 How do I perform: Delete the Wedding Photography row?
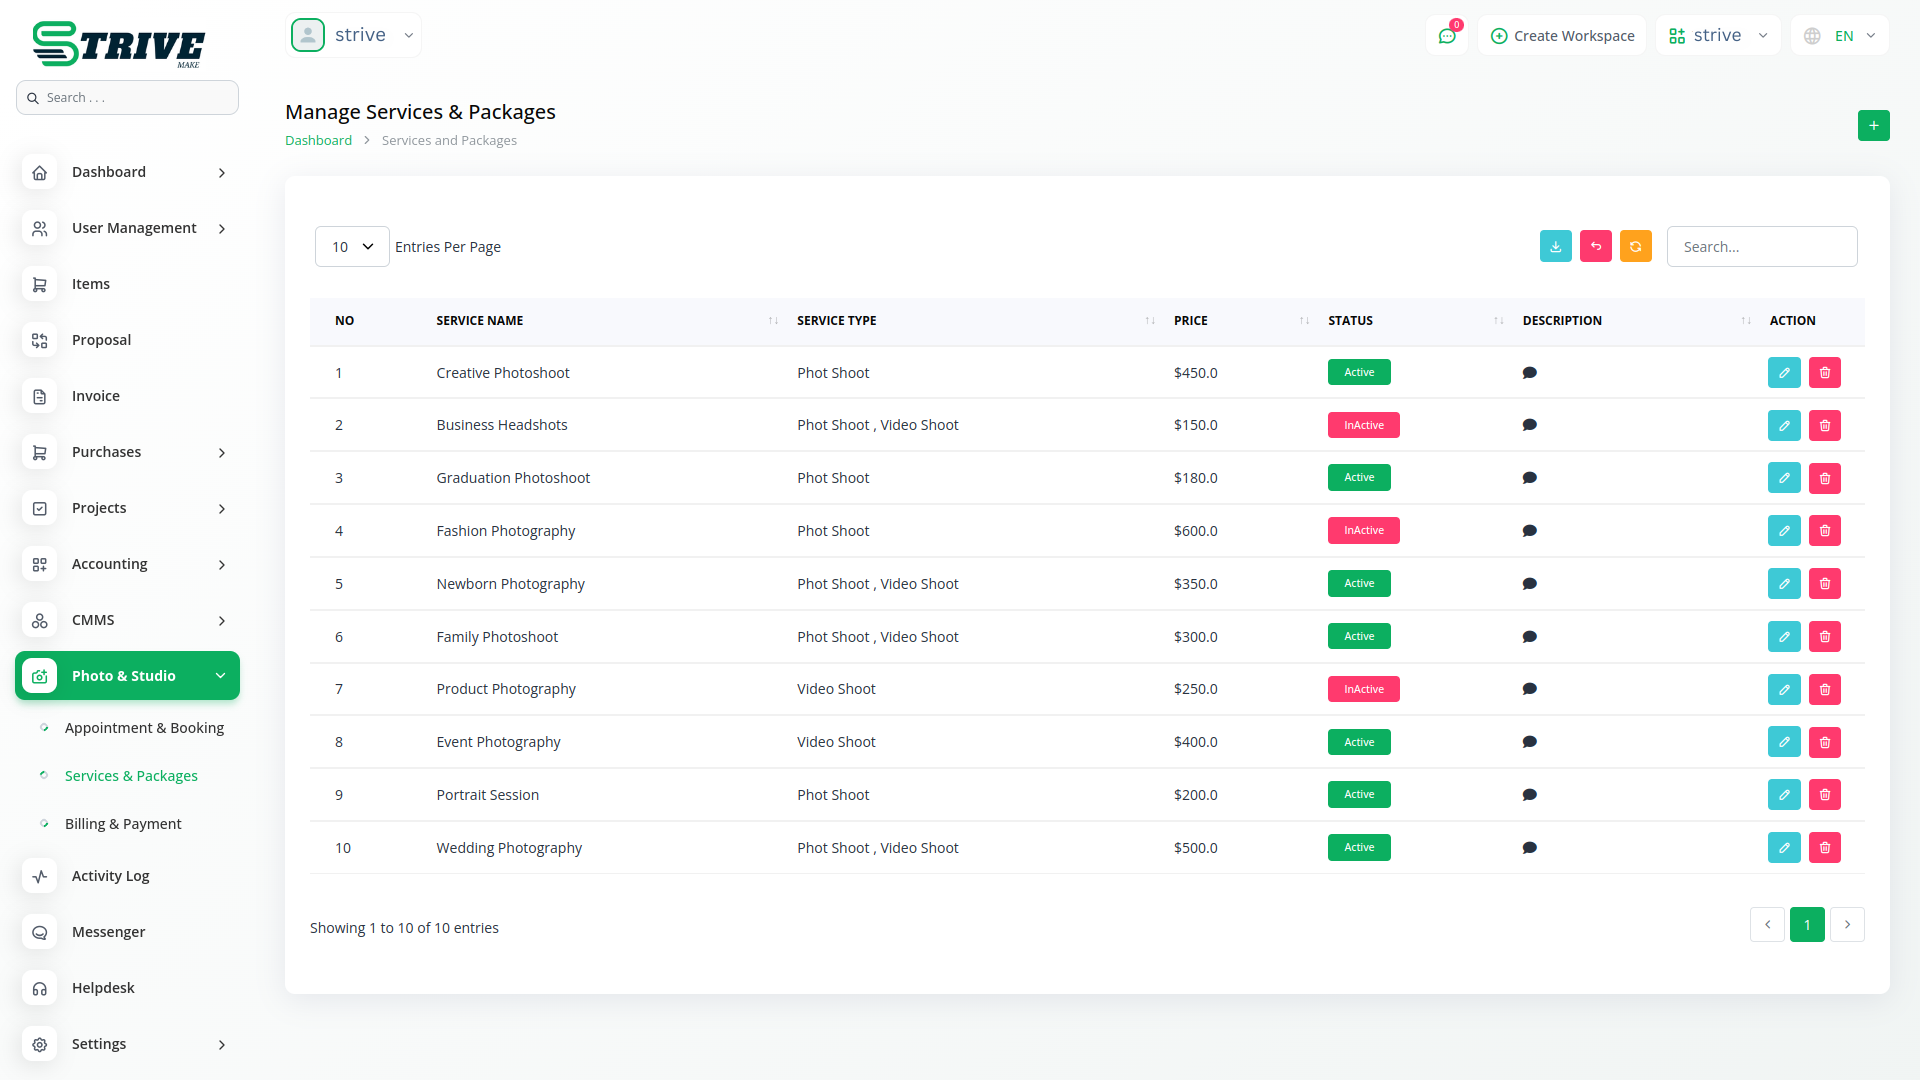[1824, 848]
